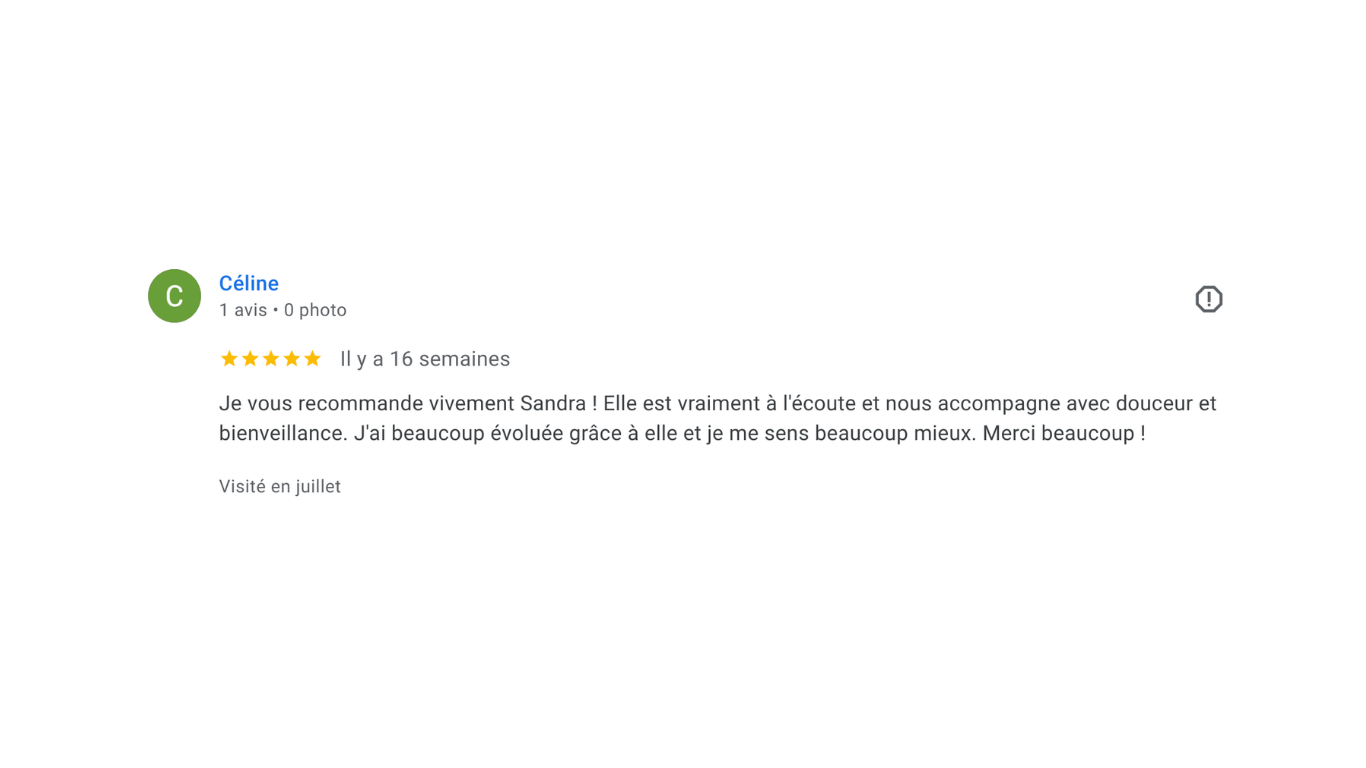Click "Merci beaucoup !" at review end

click(1063, 434)
